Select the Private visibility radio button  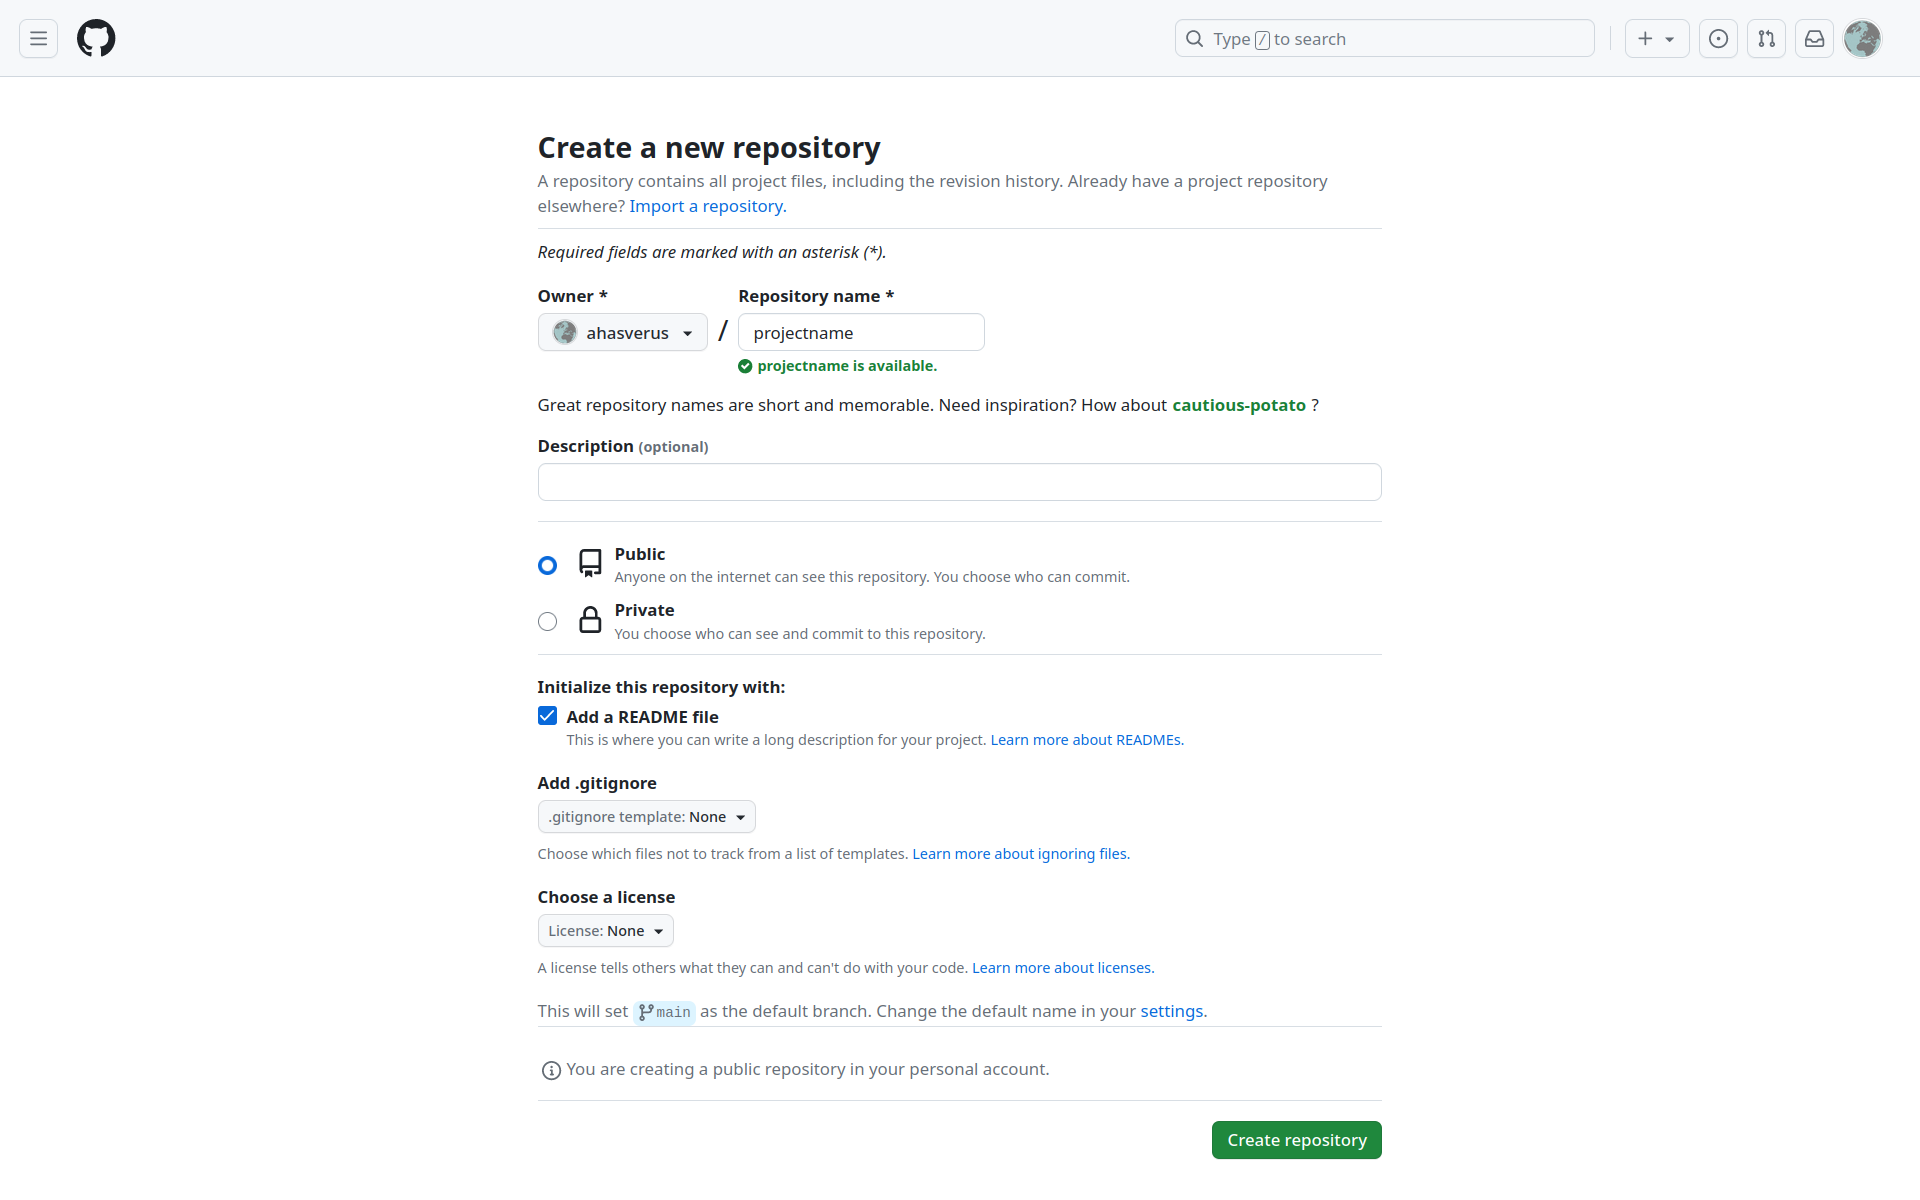click(x=547, y=622)
